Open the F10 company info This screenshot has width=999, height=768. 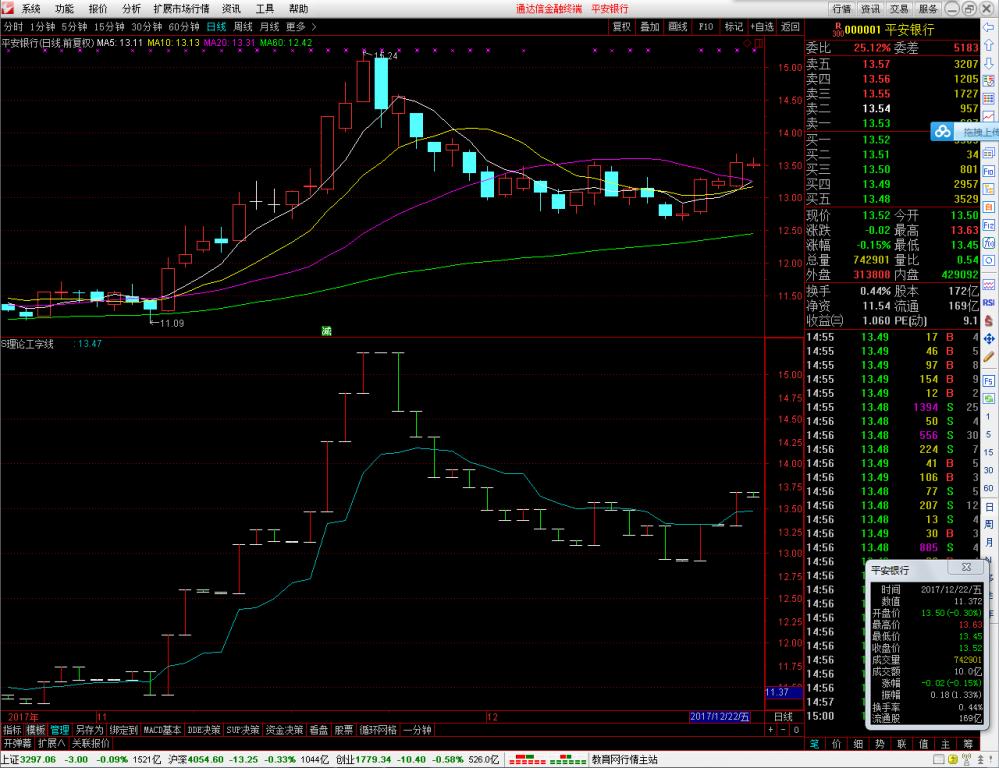(705, 27)
